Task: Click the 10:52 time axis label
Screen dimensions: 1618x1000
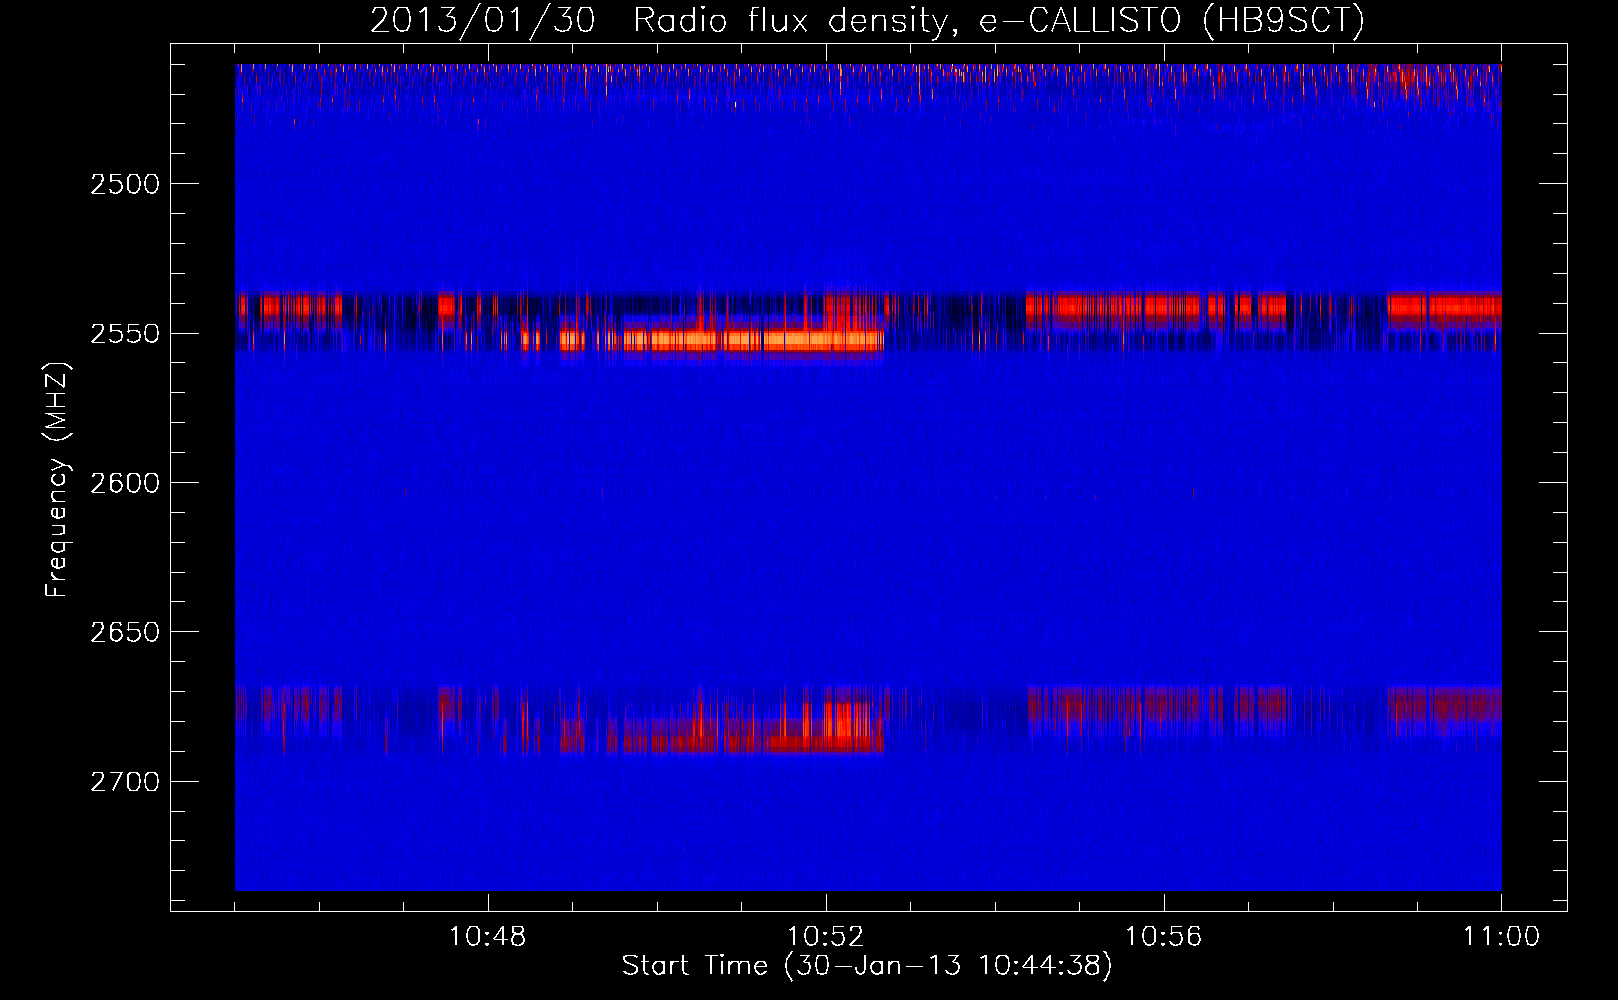Action: [x=826, y=937]
